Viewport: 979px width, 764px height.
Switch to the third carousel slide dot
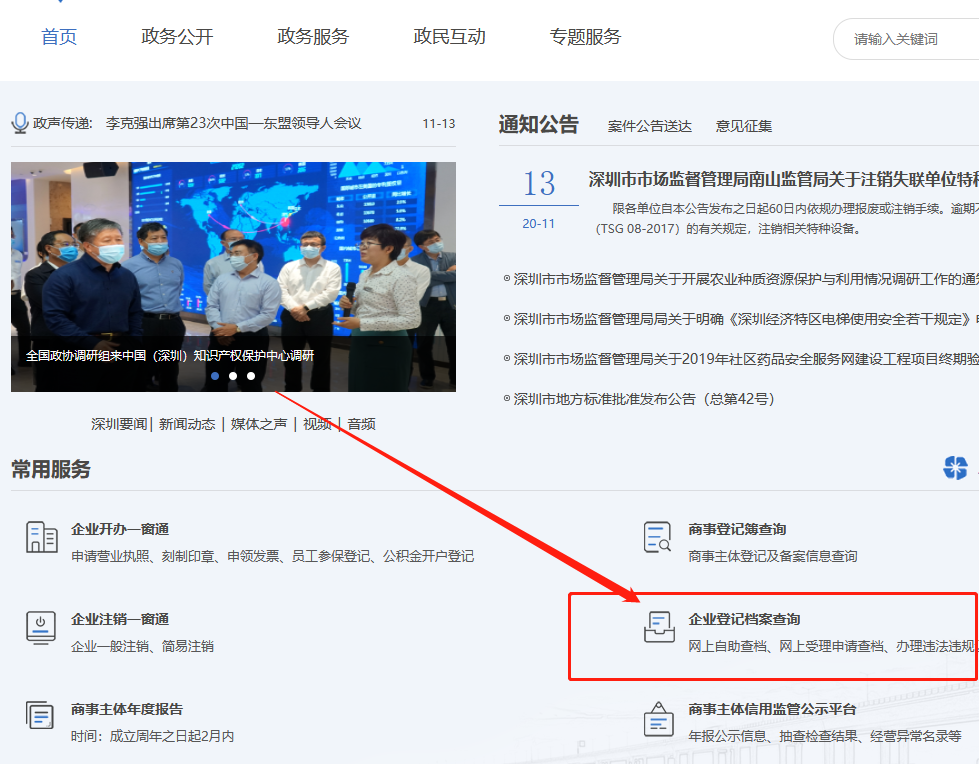click(251, 377)
